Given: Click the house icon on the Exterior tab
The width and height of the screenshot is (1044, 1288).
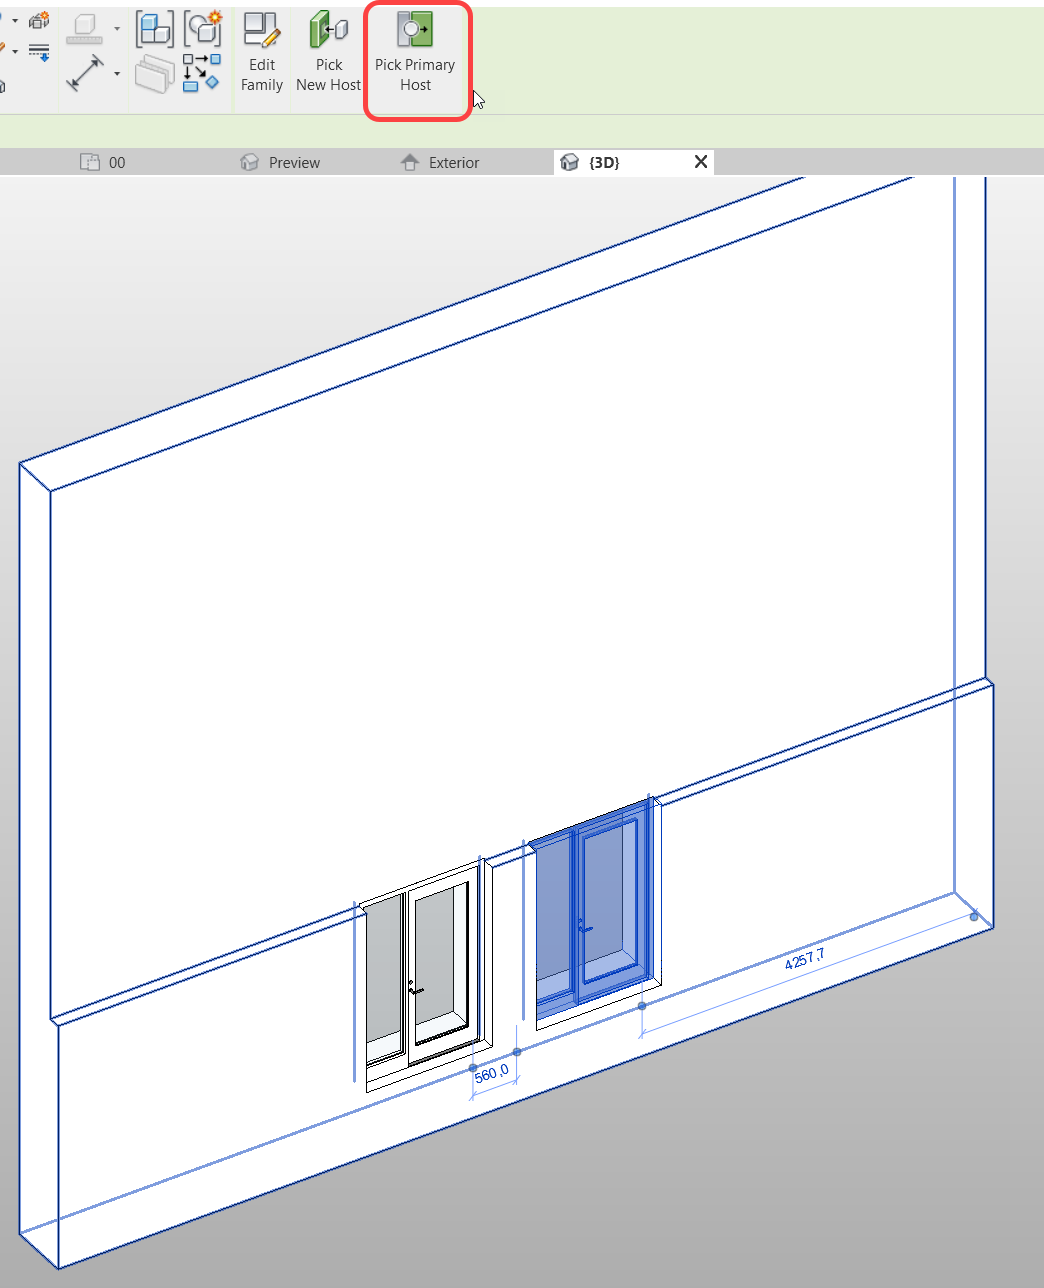Looking at the screenshot, I should point(410,161).
